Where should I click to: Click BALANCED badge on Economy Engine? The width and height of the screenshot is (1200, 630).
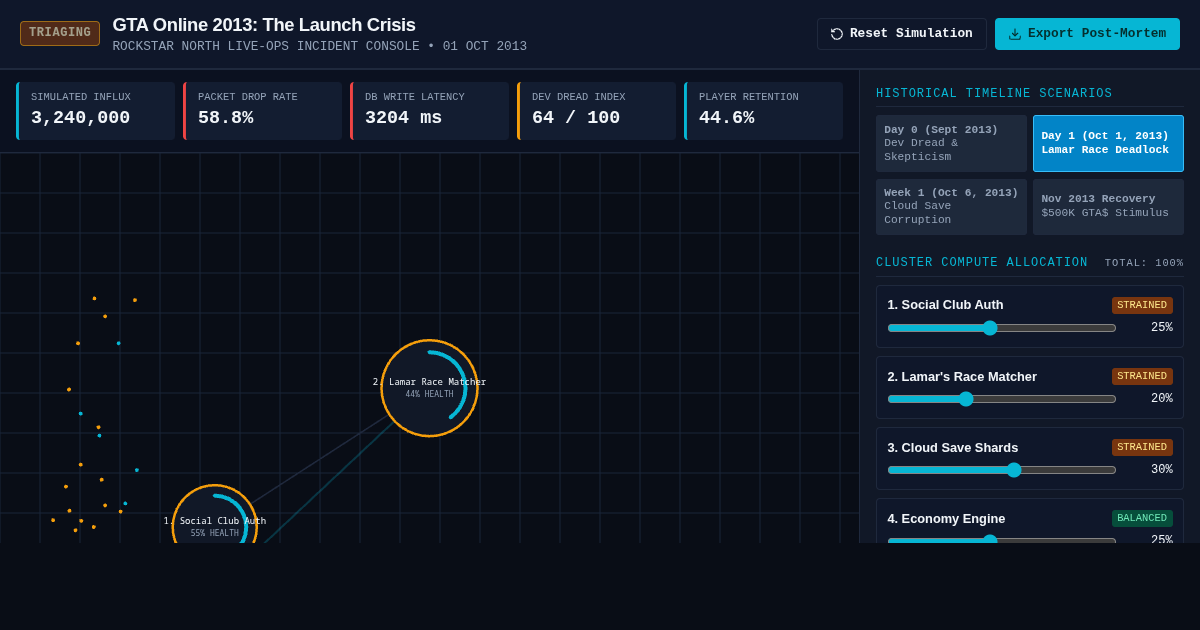coord(1142,518)
